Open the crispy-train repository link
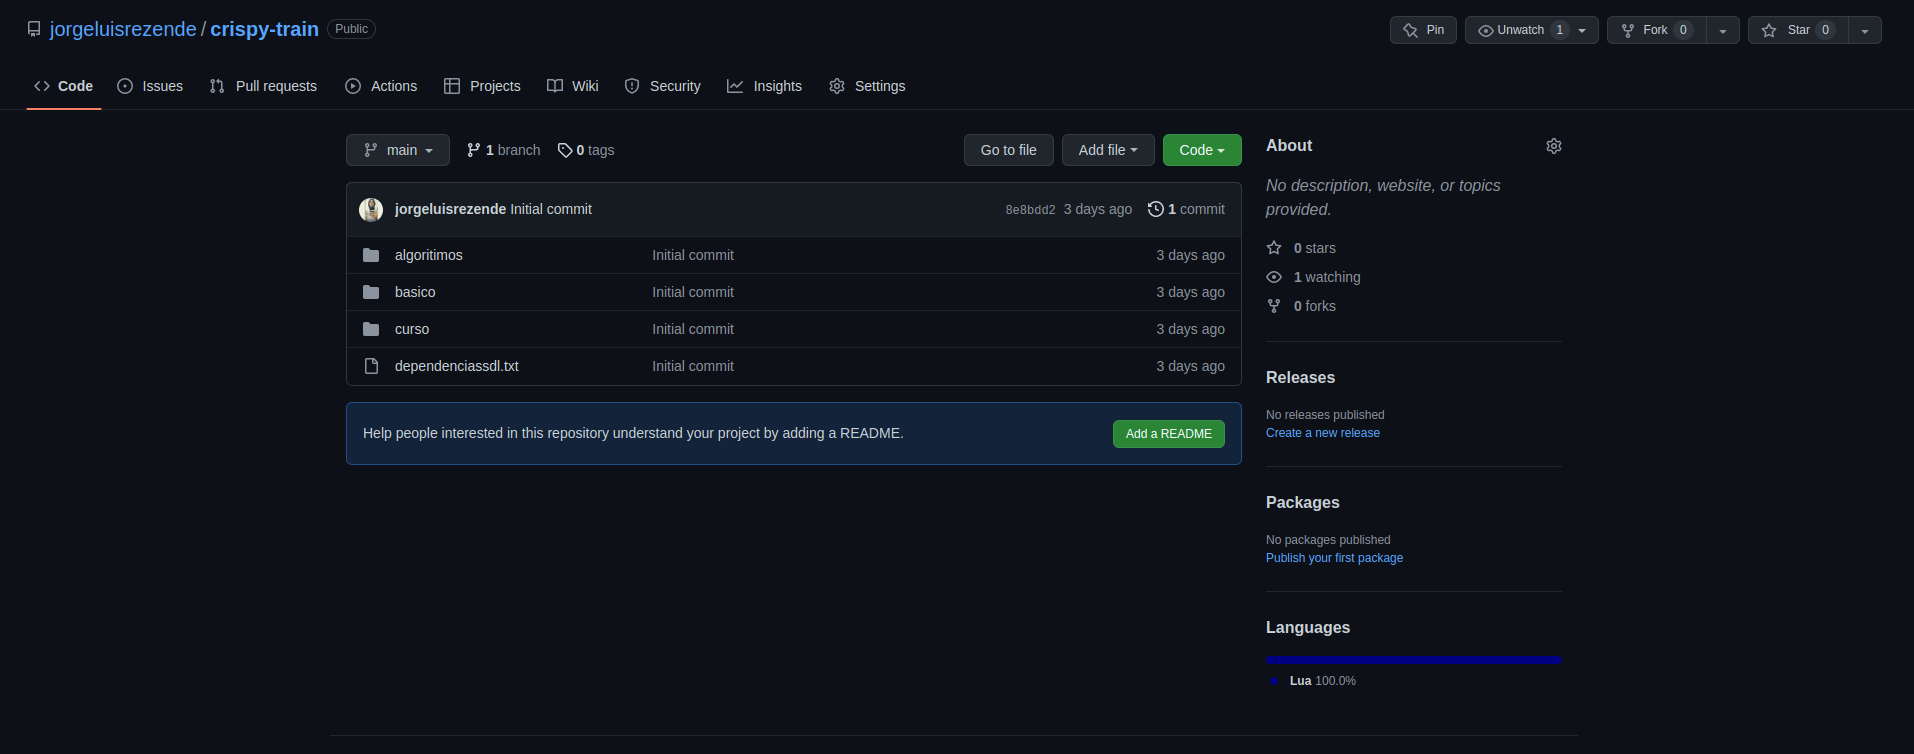This screenshot has width=1914, height=754. pyautogui.click(x=264, y=29)
